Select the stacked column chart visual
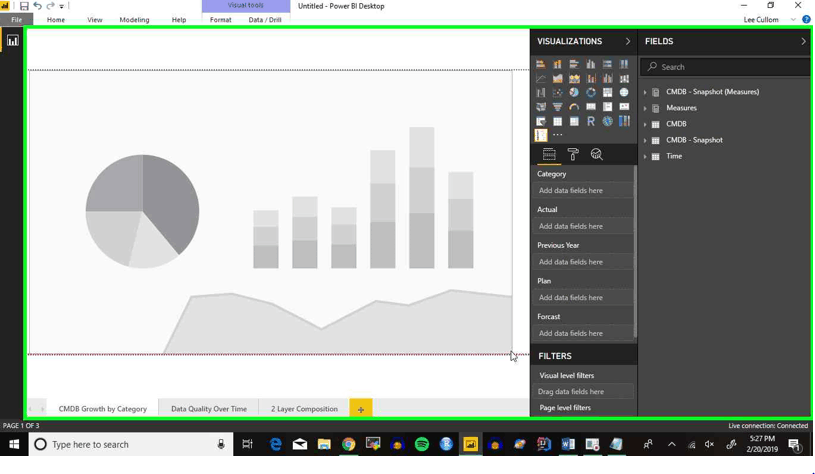The width and height of the screenshot is (815, 474). click(x=557, y=64)
